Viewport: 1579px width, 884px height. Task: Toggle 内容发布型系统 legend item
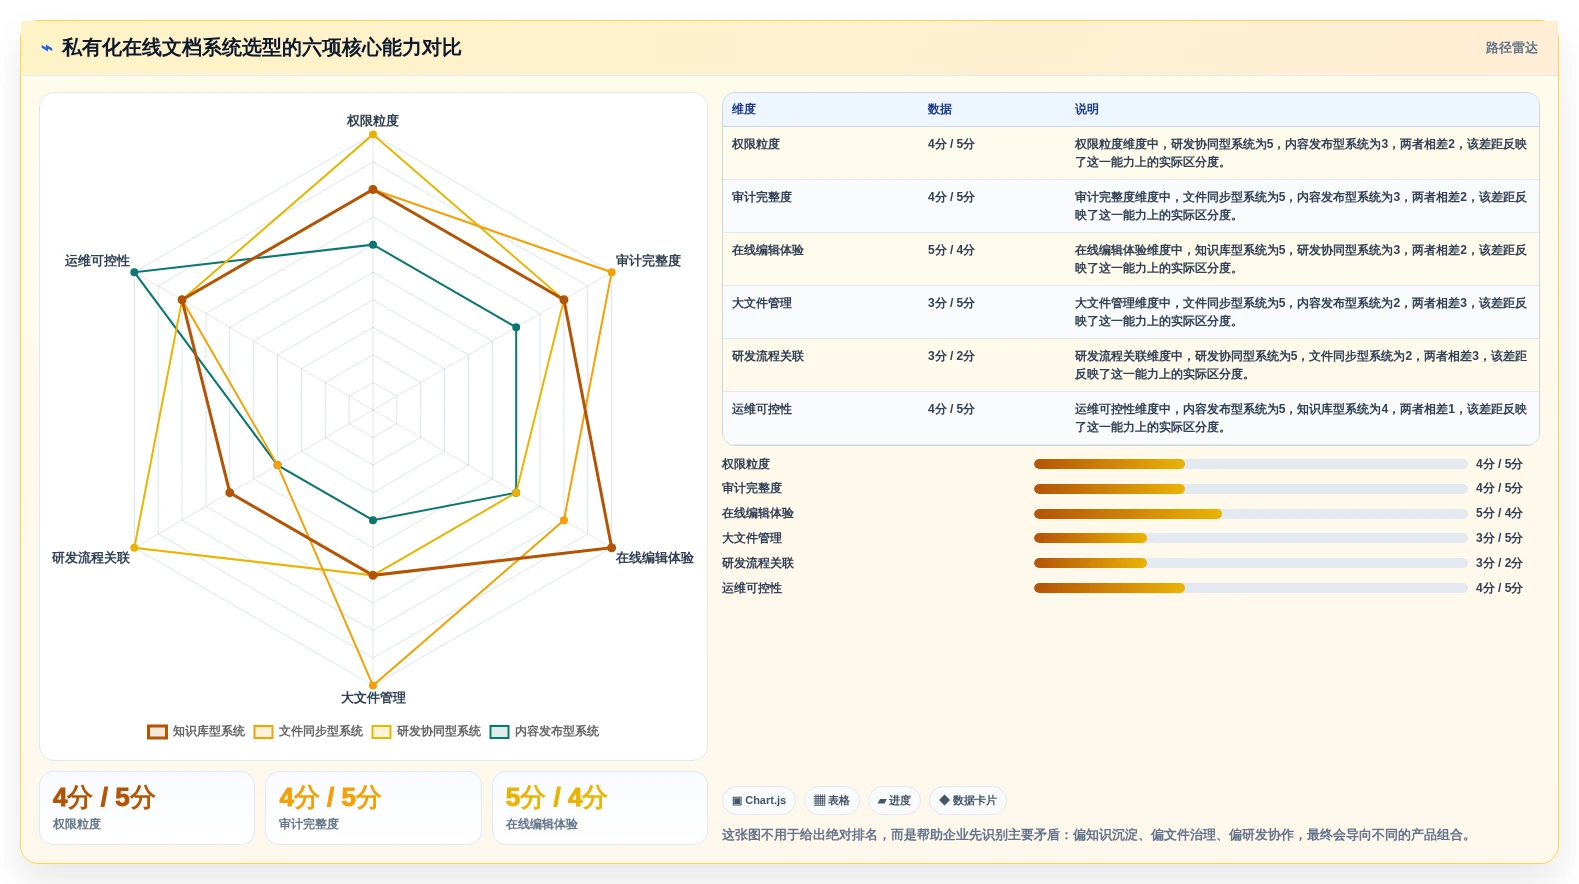pyautogui.click(x=544, y=731)
